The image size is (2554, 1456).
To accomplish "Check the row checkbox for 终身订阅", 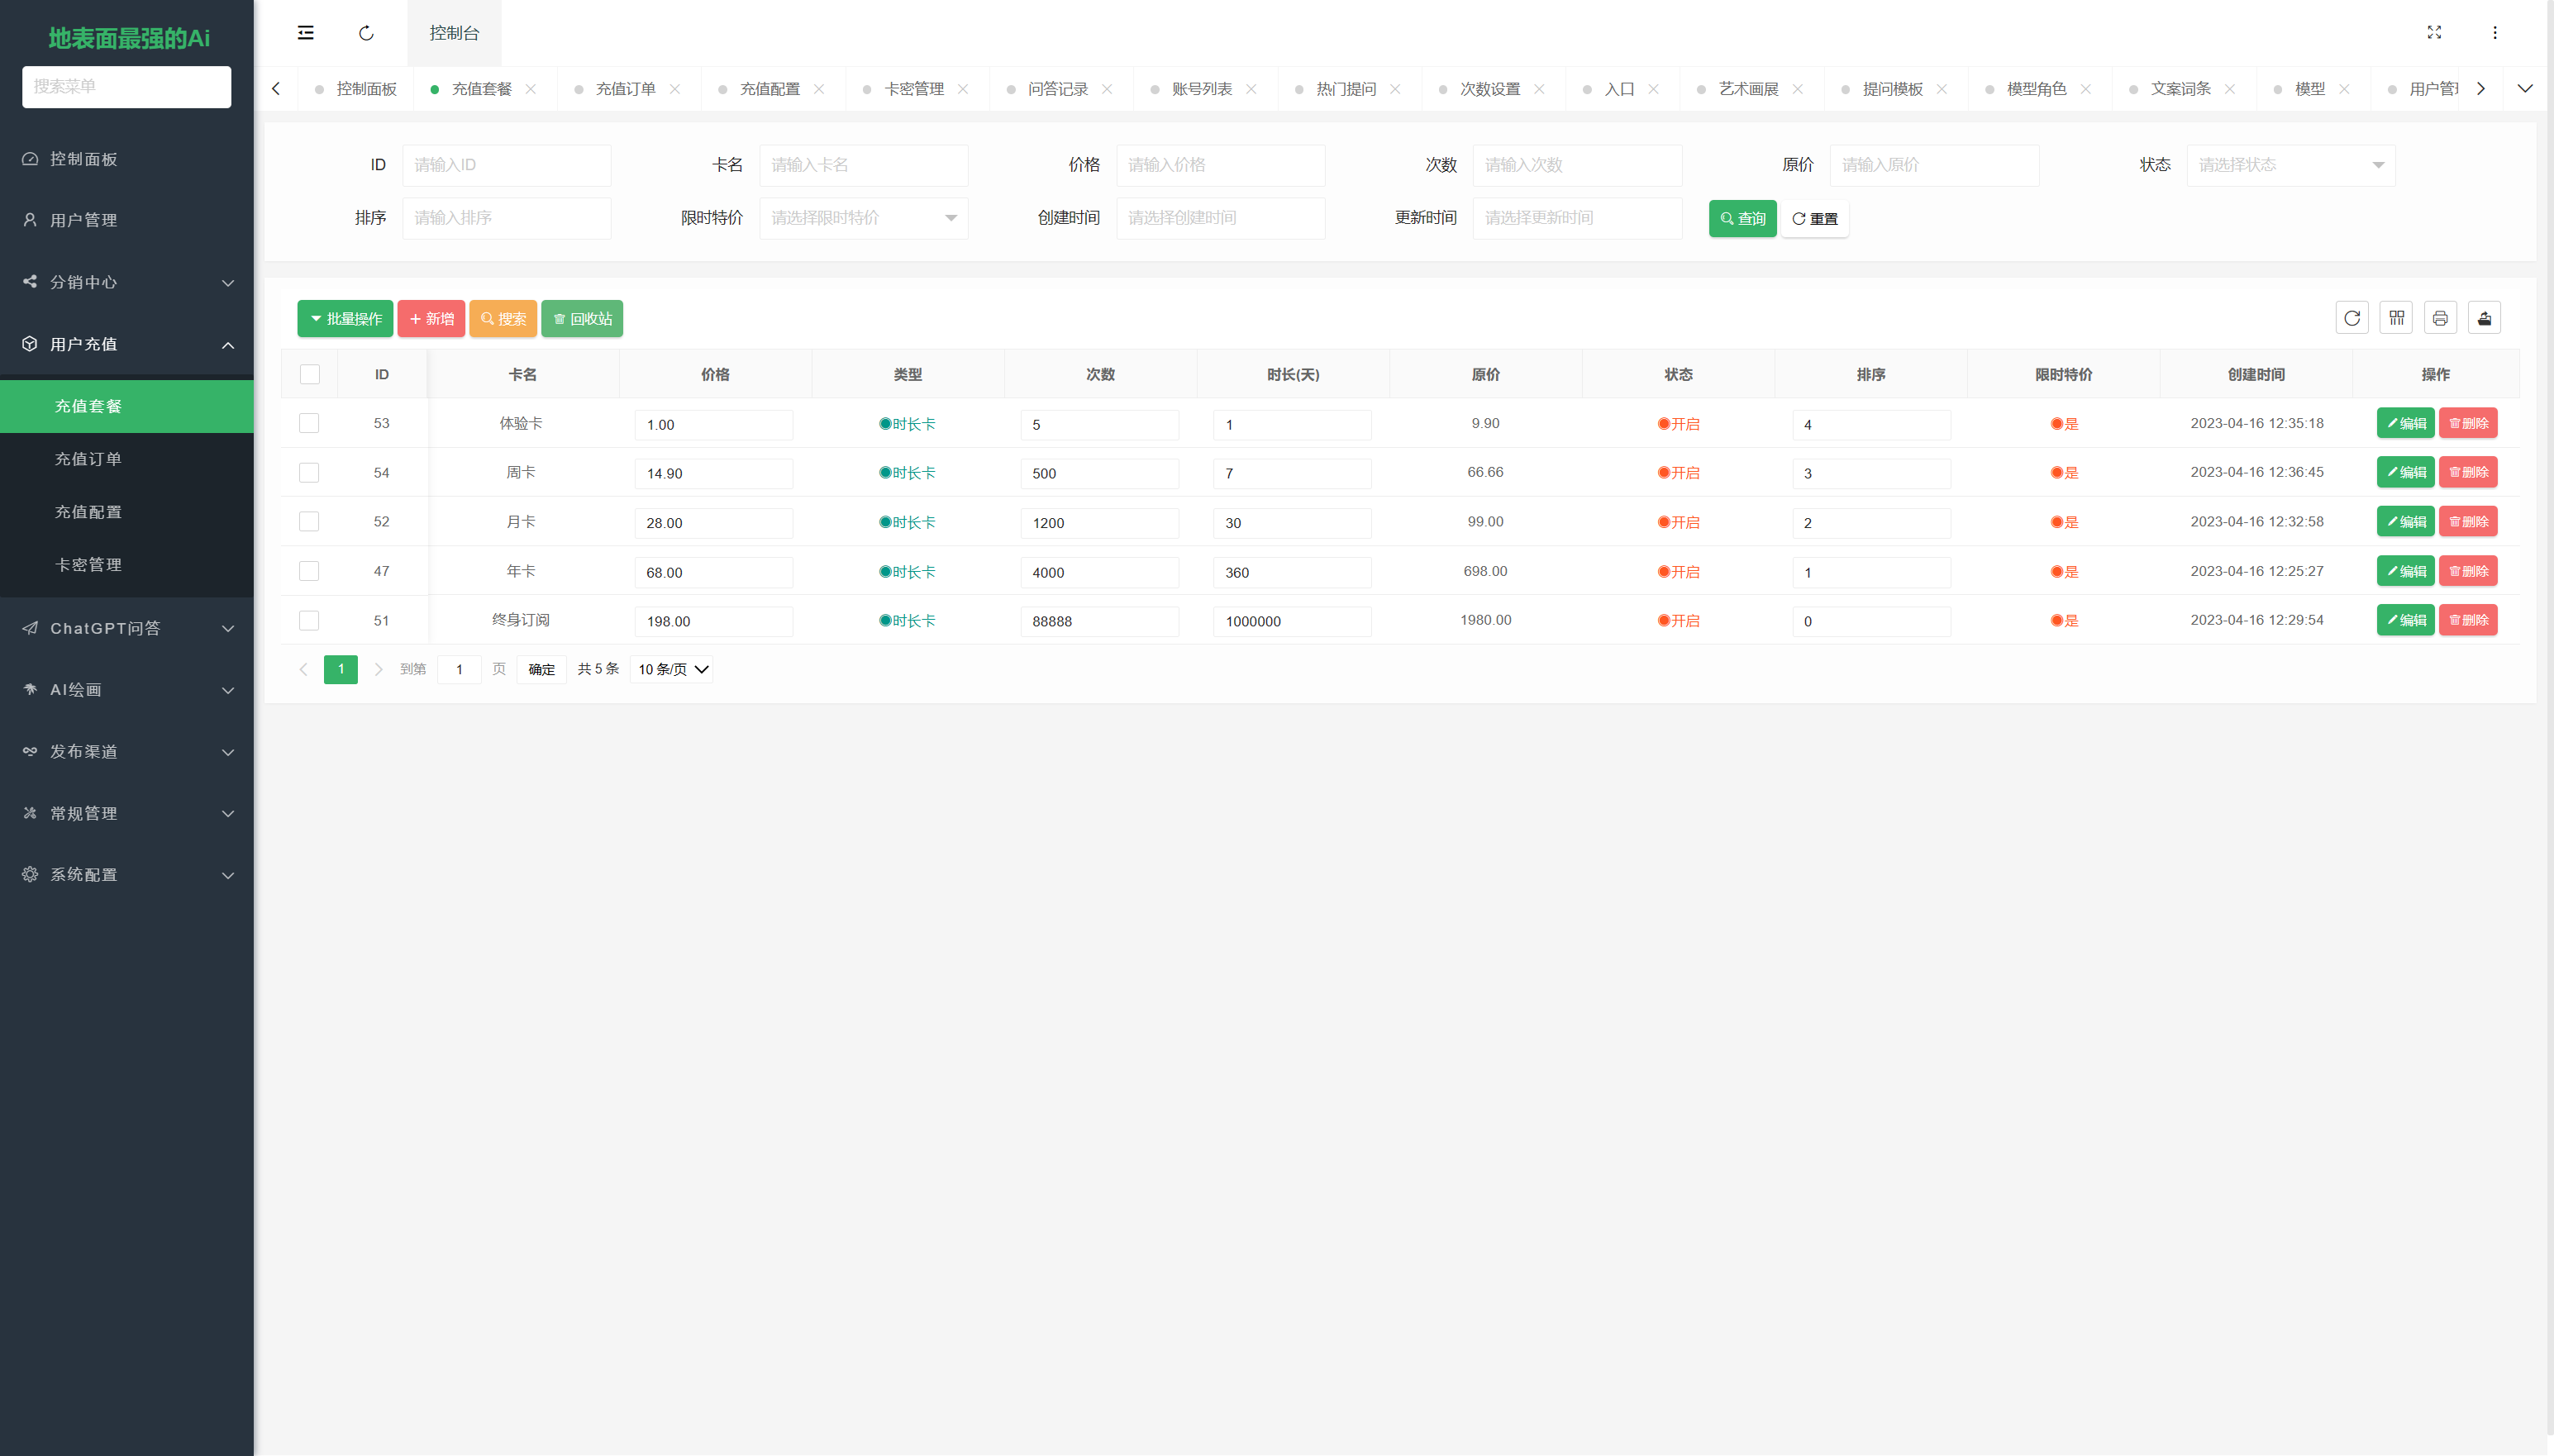I will pyautogui.click(x=309, y=620).
